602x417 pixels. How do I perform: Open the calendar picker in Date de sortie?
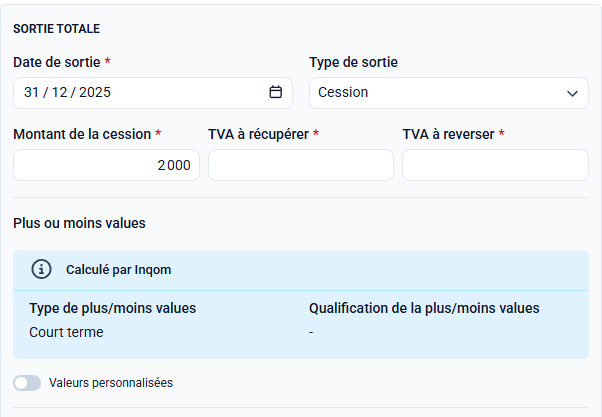coord(276,92)
